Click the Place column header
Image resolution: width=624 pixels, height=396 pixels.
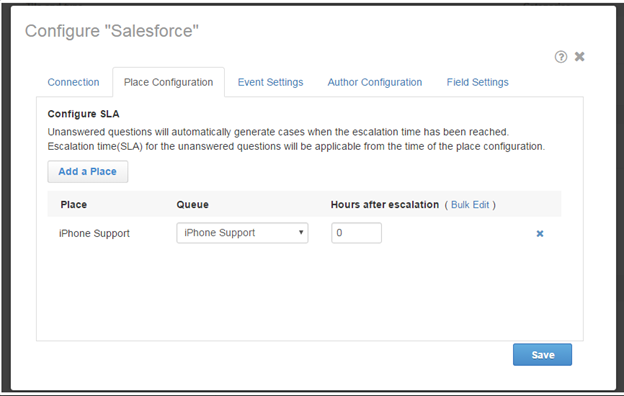point(74,205)
